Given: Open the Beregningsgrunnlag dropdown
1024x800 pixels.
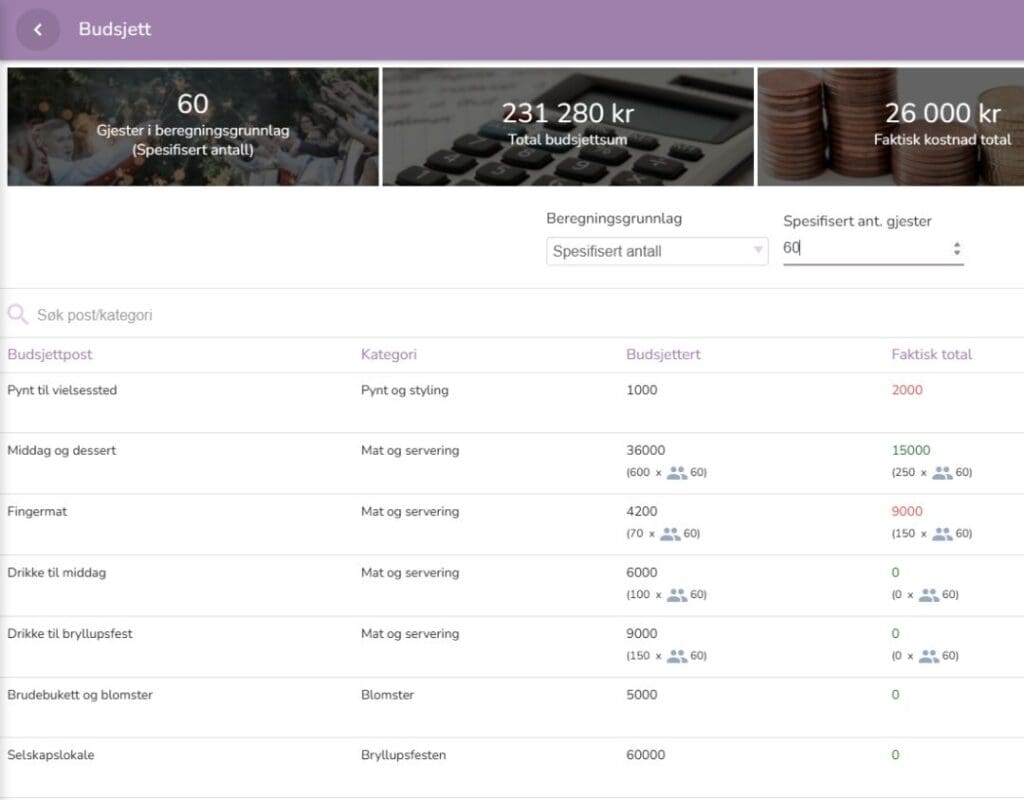Looking at the screenshot, I should 656,251.
